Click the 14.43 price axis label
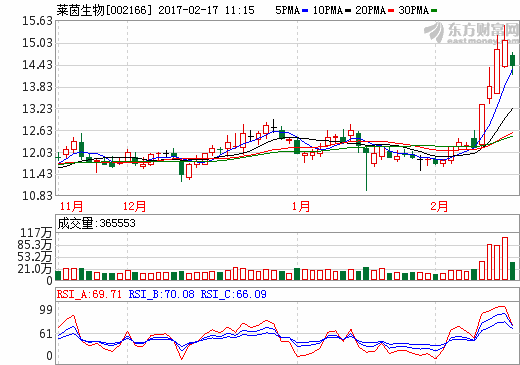The width and height of the screenshot is (520, 365). (37, 65)
